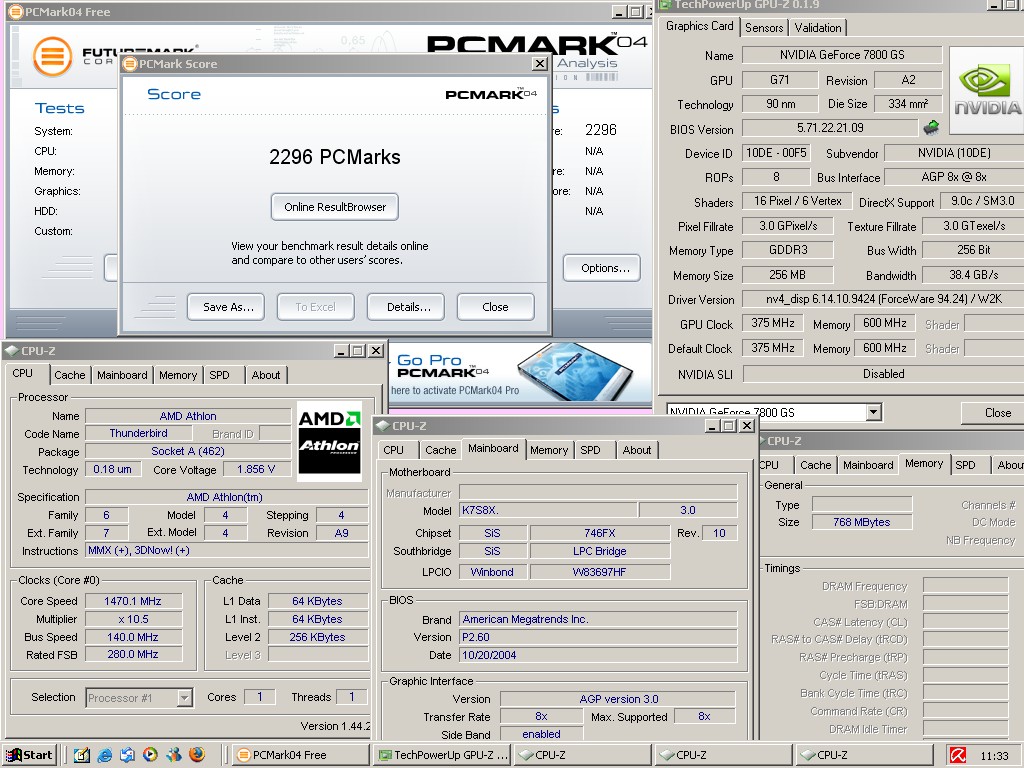Click the AMD Athlon logo in CPU-Z
1024x768 pixels.
click(329, 441)
